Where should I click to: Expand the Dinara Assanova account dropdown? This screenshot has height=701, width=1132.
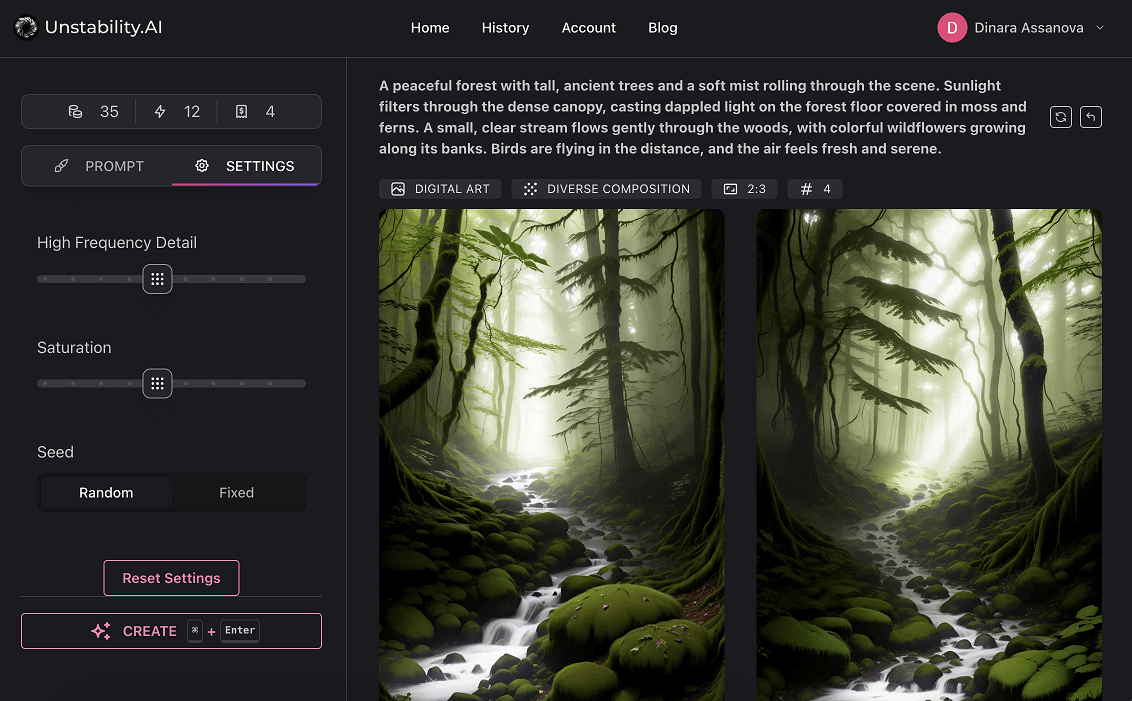point(1100,28)
